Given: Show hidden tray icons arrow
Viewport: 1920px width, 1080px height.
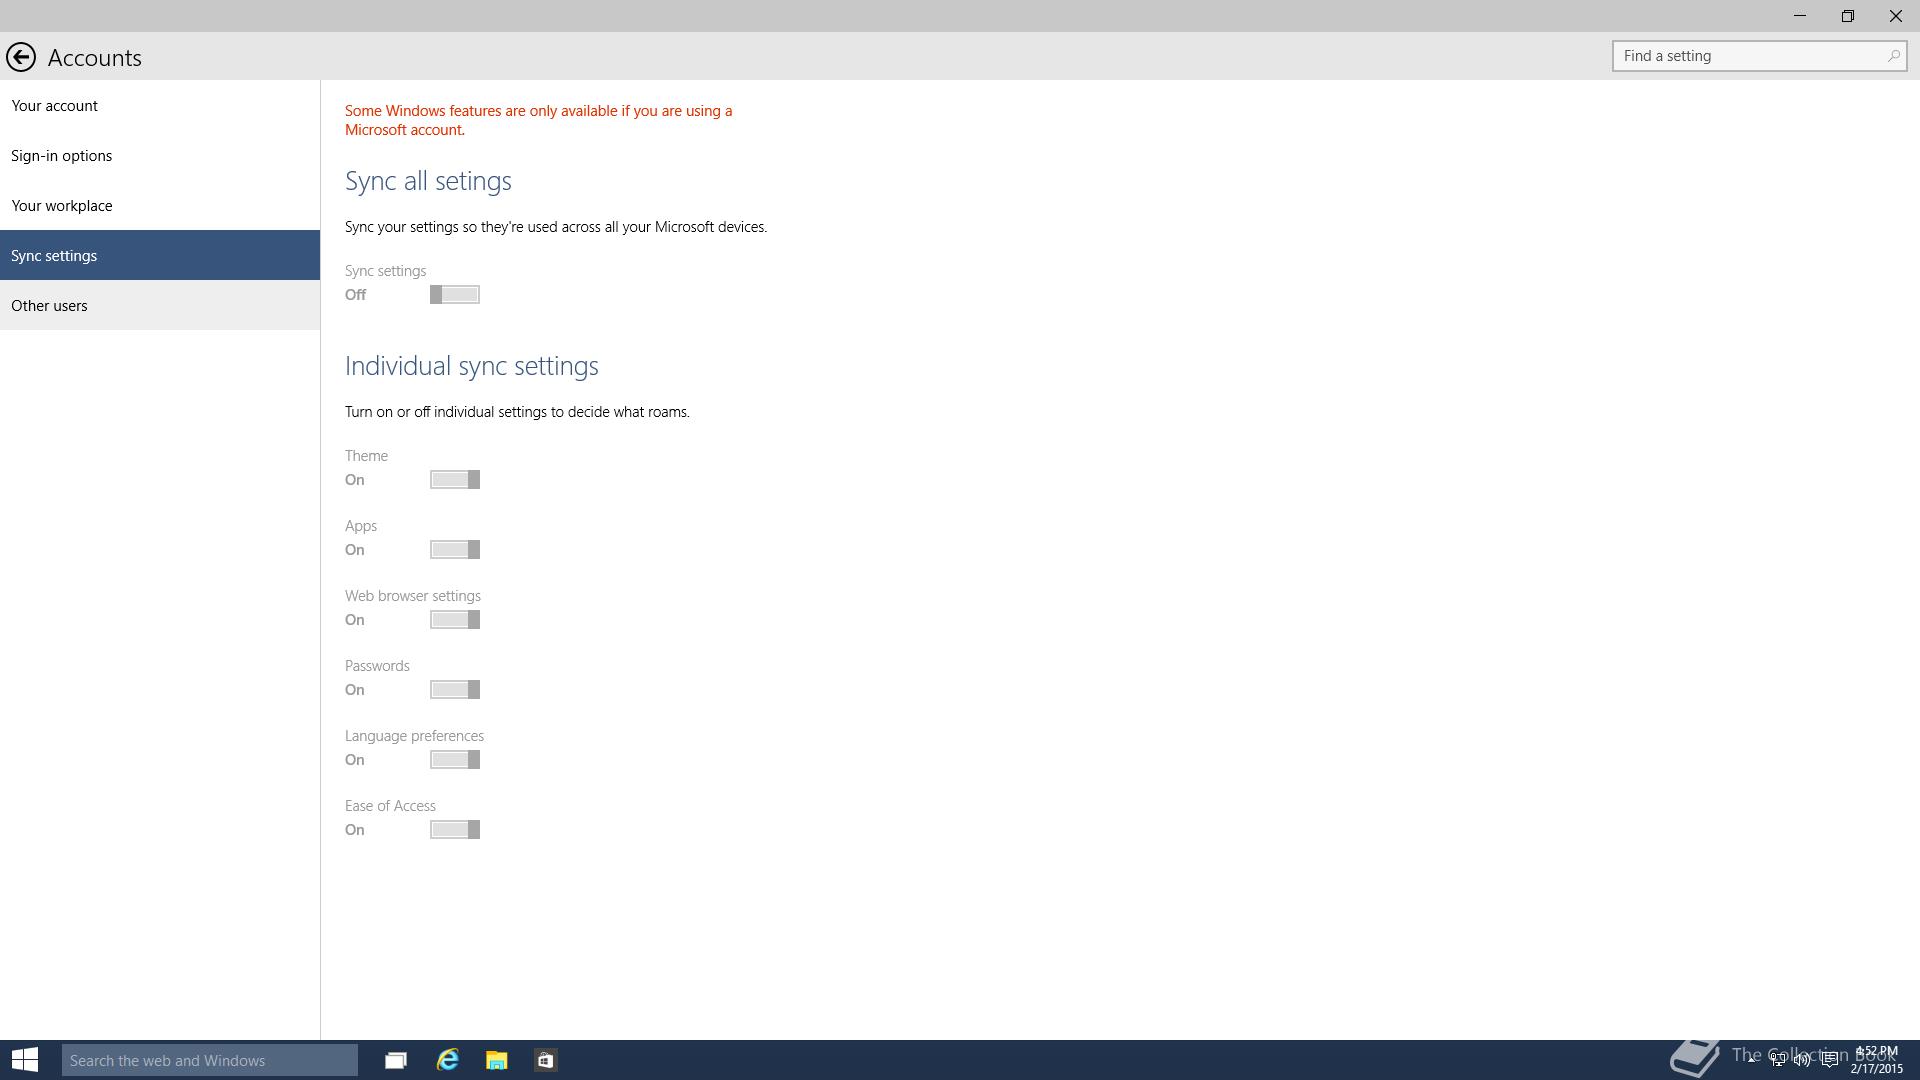Looking at the screenshot, I should point(1752,1060).
